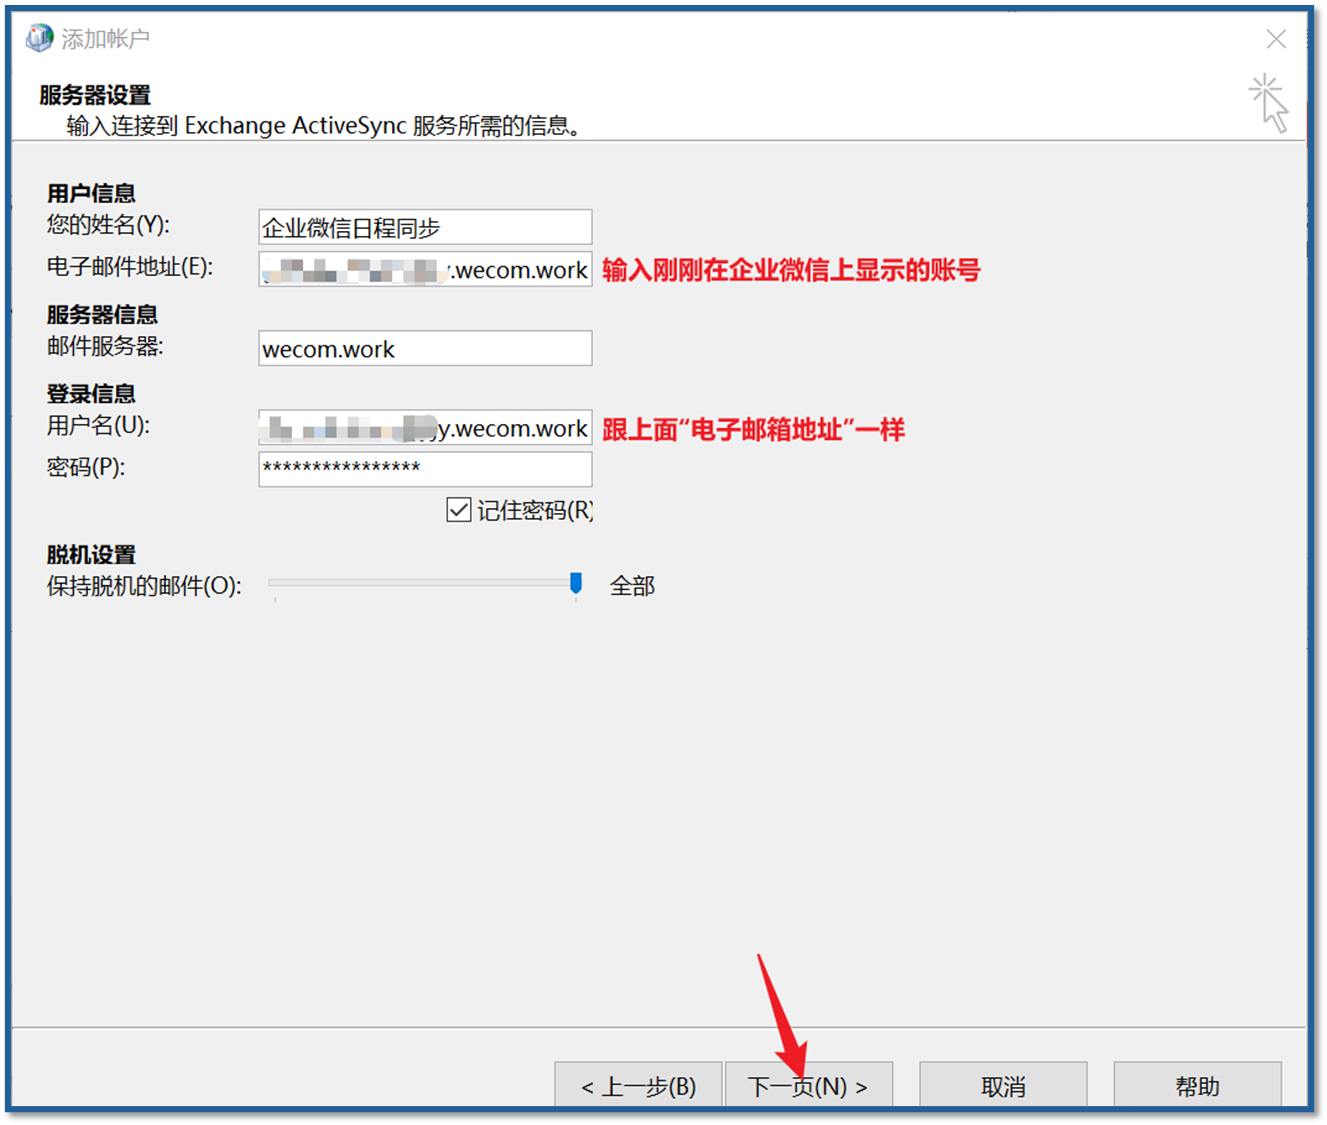Click the 您的姓名 name field
The height and width of the screenshot is (1125, 1327).
(x=425, y=227)
